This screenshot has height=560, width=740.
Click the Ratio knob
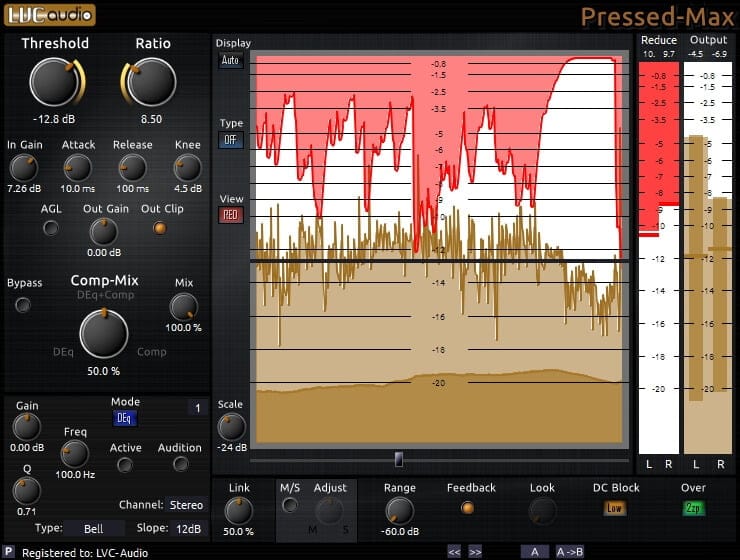(x=151, y=82)
